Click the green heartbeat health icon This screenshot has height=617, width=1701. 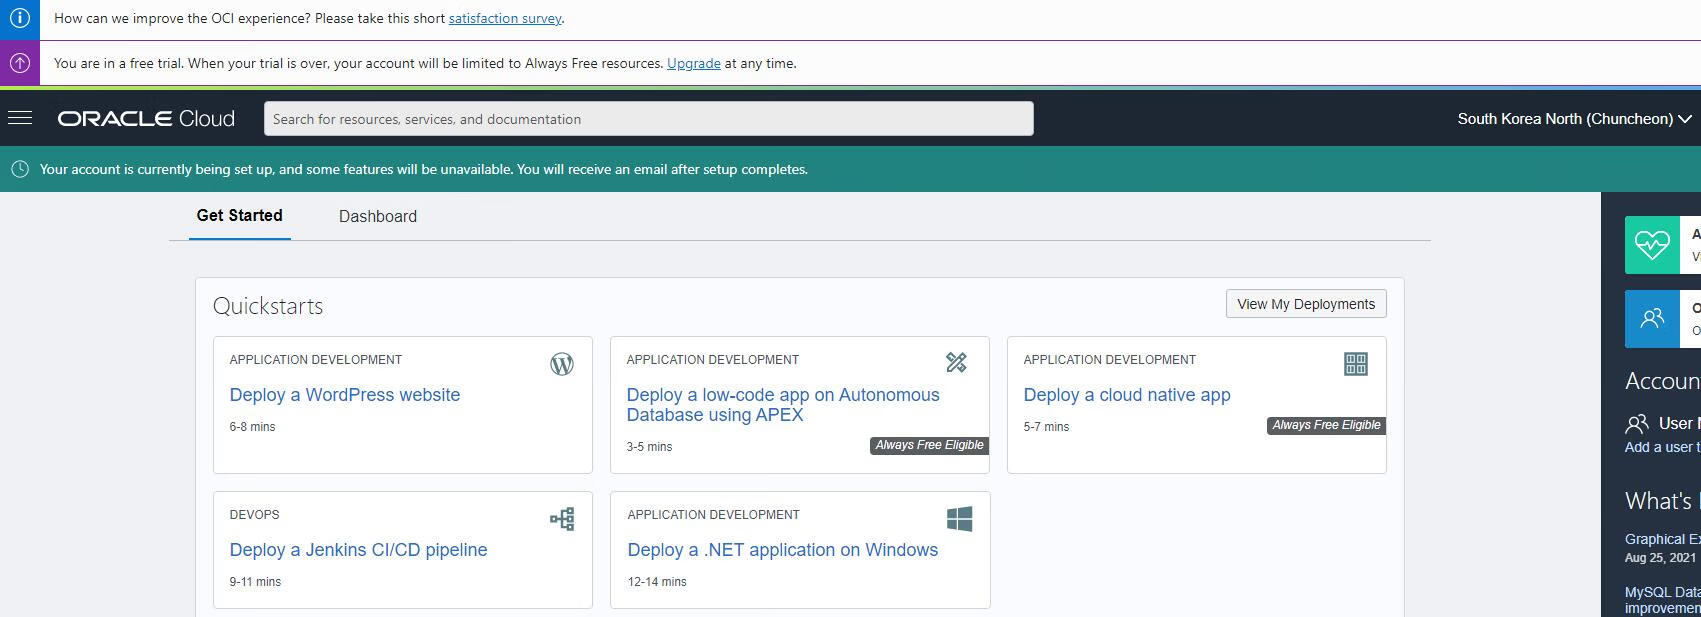click(x=1652, y=244)
